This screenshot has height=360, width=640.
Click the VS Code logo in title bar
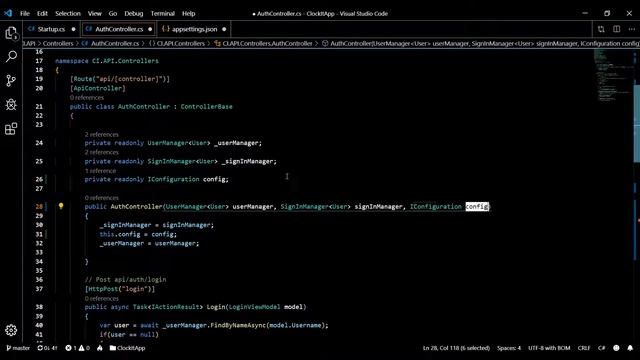[x=8, y=13]
